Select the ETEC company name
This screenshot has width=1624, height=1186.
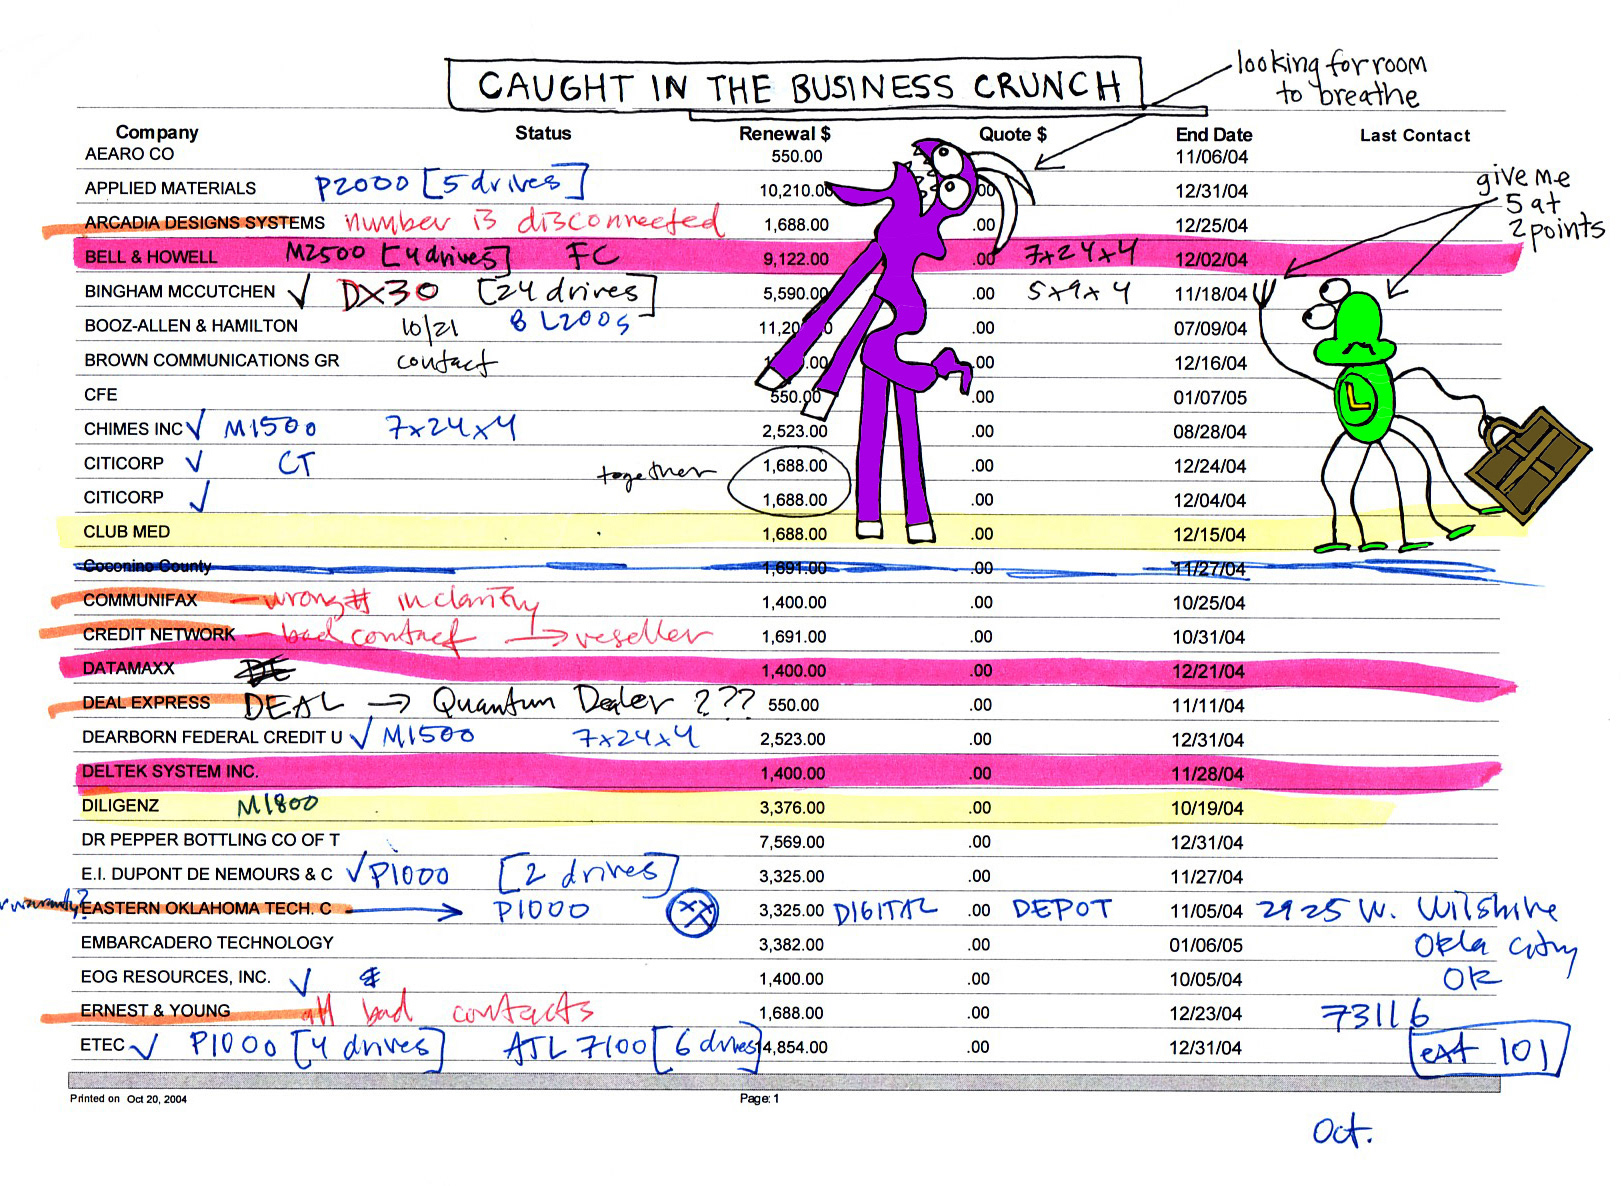click(x=103, y=1044)
